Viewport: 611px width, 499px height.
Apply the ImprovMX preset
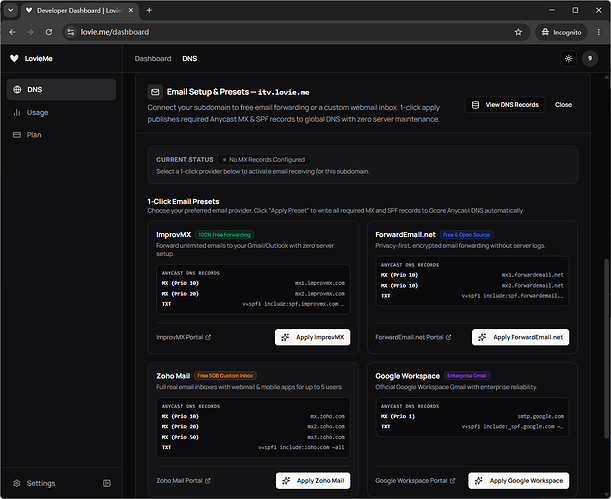coord(313,337)
